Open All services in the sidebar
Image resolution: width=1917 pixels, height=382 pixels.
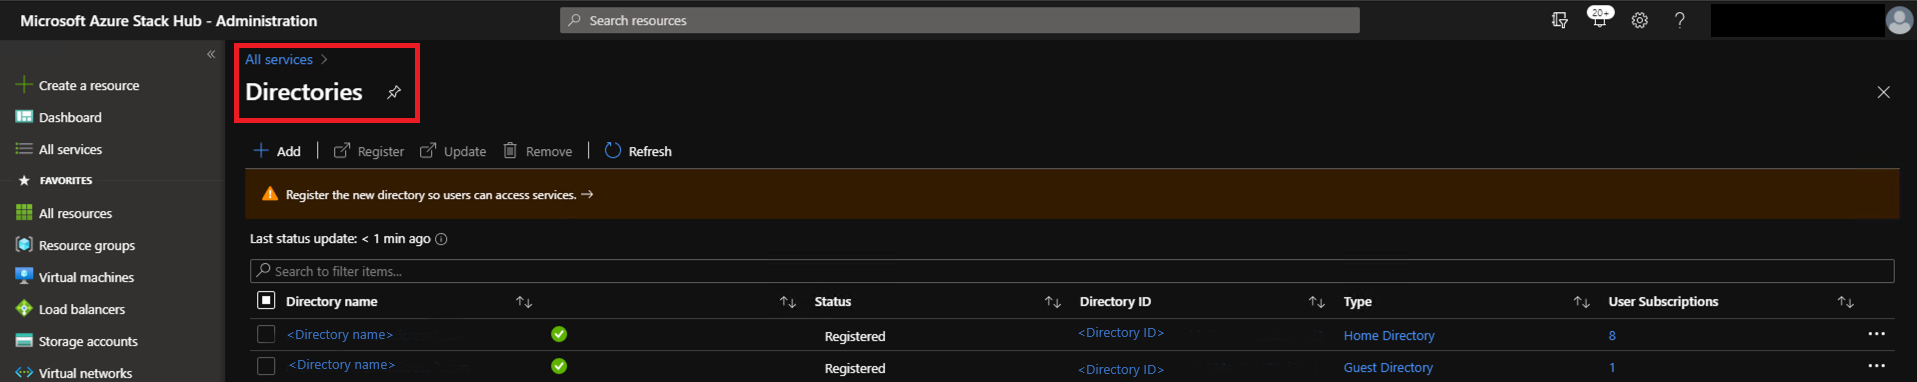click(70, 149)
